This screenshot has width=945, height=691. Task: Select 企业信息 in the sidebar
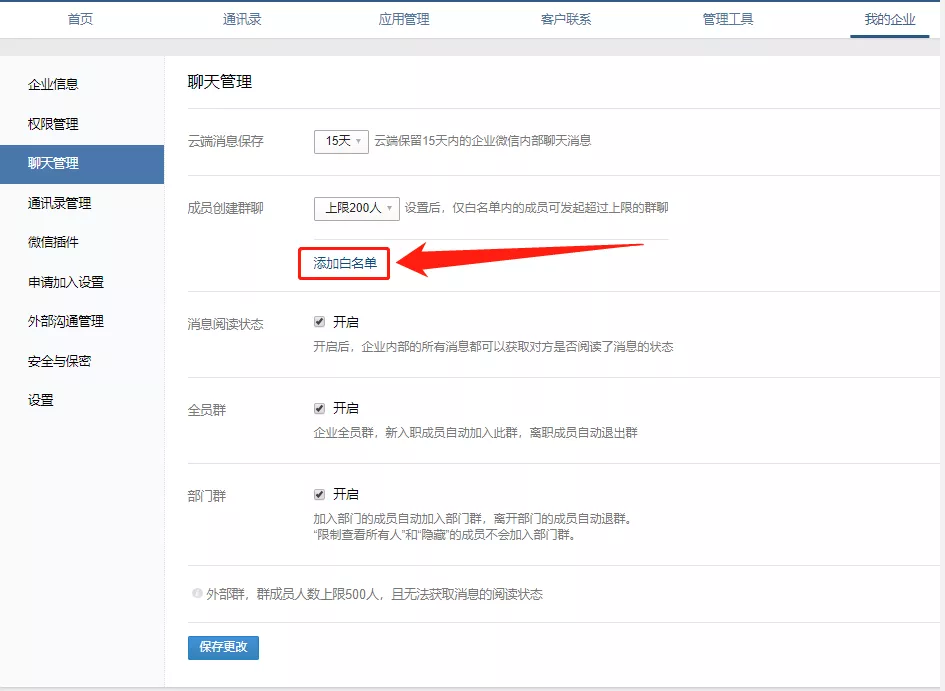pos(52,84)
